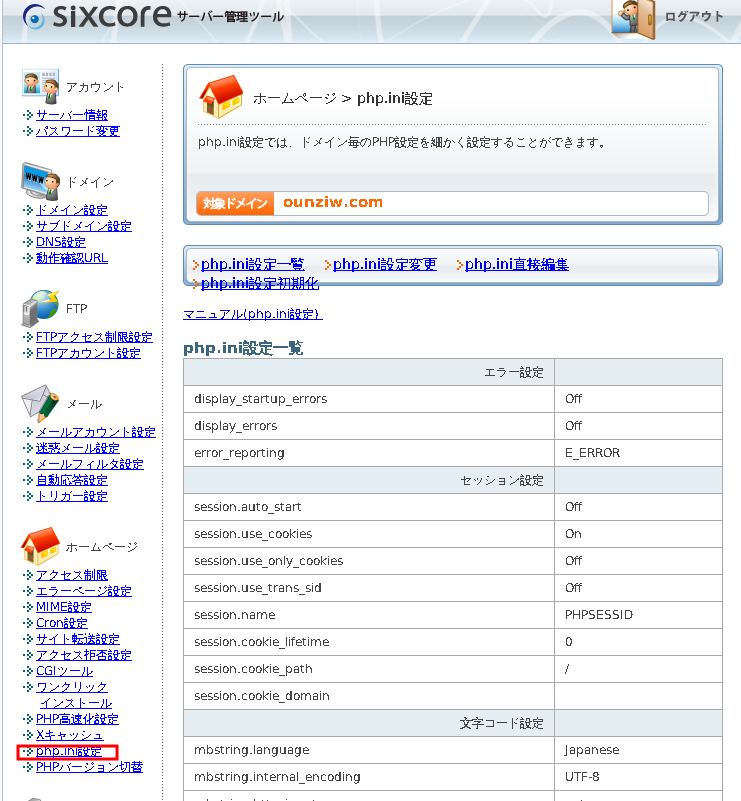
Task: Open MIME設定 link
Action: pos(64,606)
